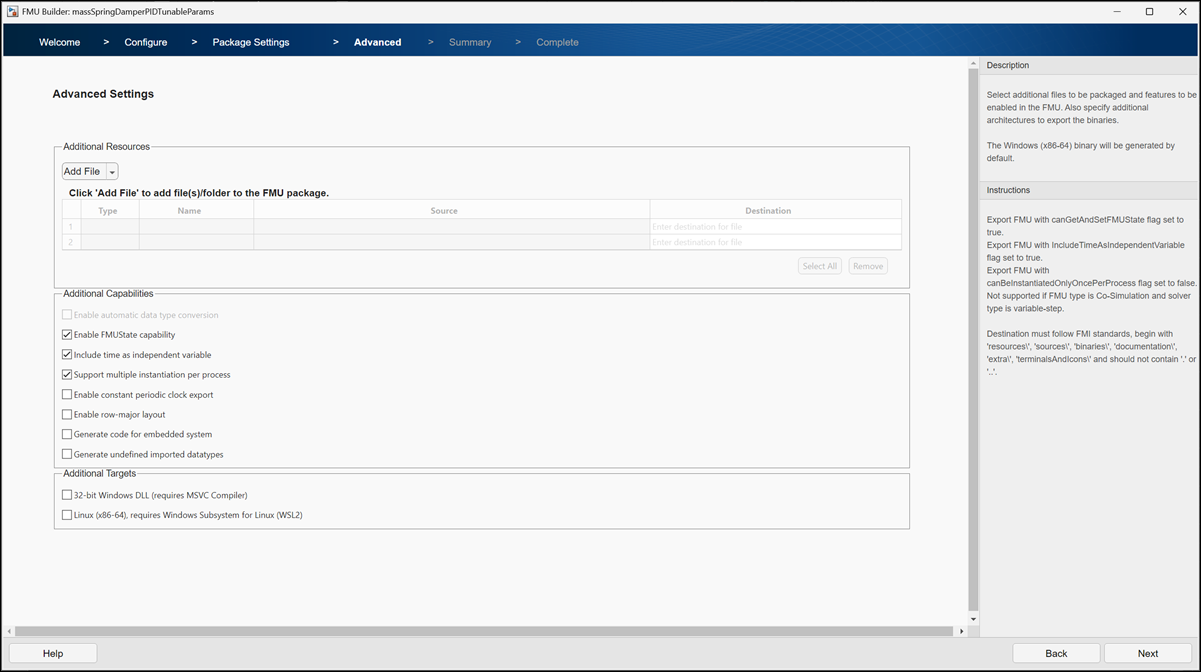The image size is (1201, 672).
Task: Click the destination field in row 1
Action: click(775, 226)
